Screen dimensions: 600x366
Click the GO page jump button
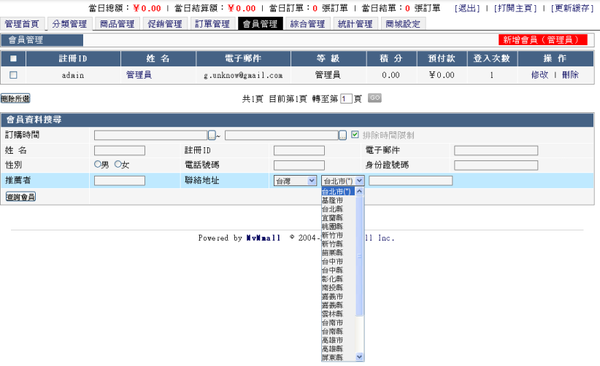[375, 98]
